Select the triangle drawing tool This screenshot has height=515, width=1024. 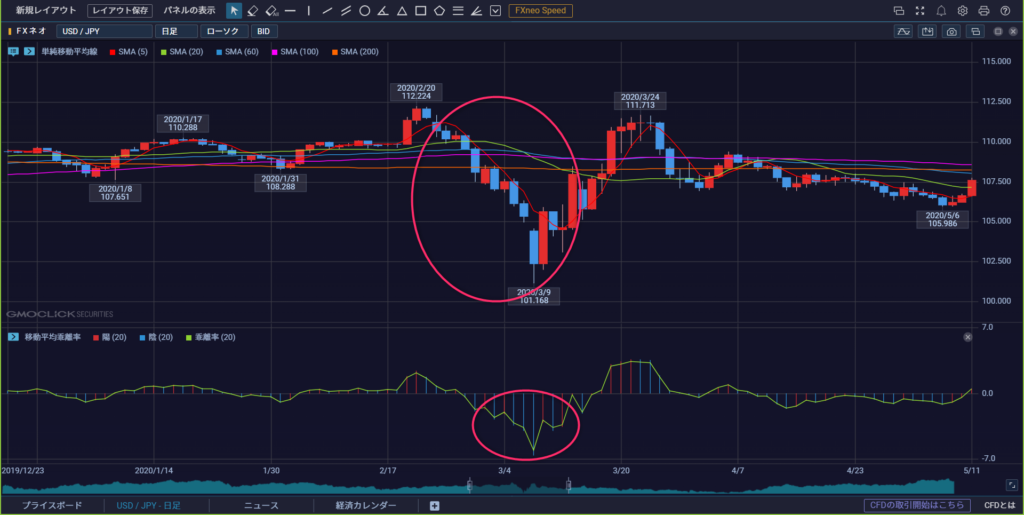click(402, 10)
